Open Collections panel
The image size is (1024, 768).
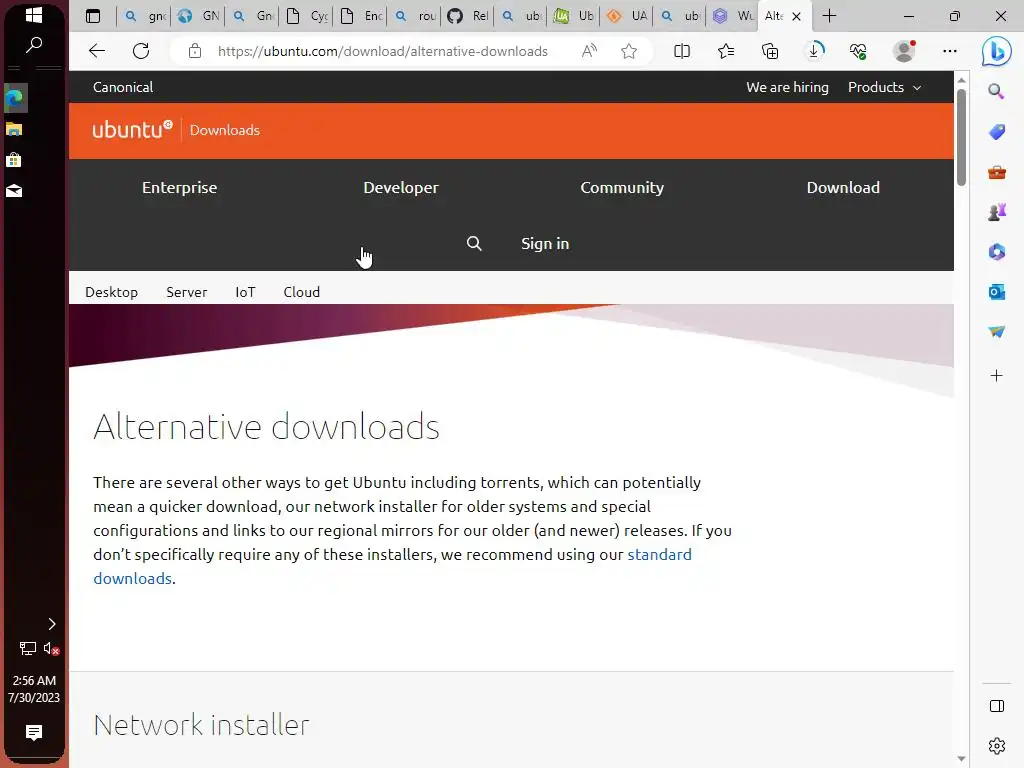770,51
